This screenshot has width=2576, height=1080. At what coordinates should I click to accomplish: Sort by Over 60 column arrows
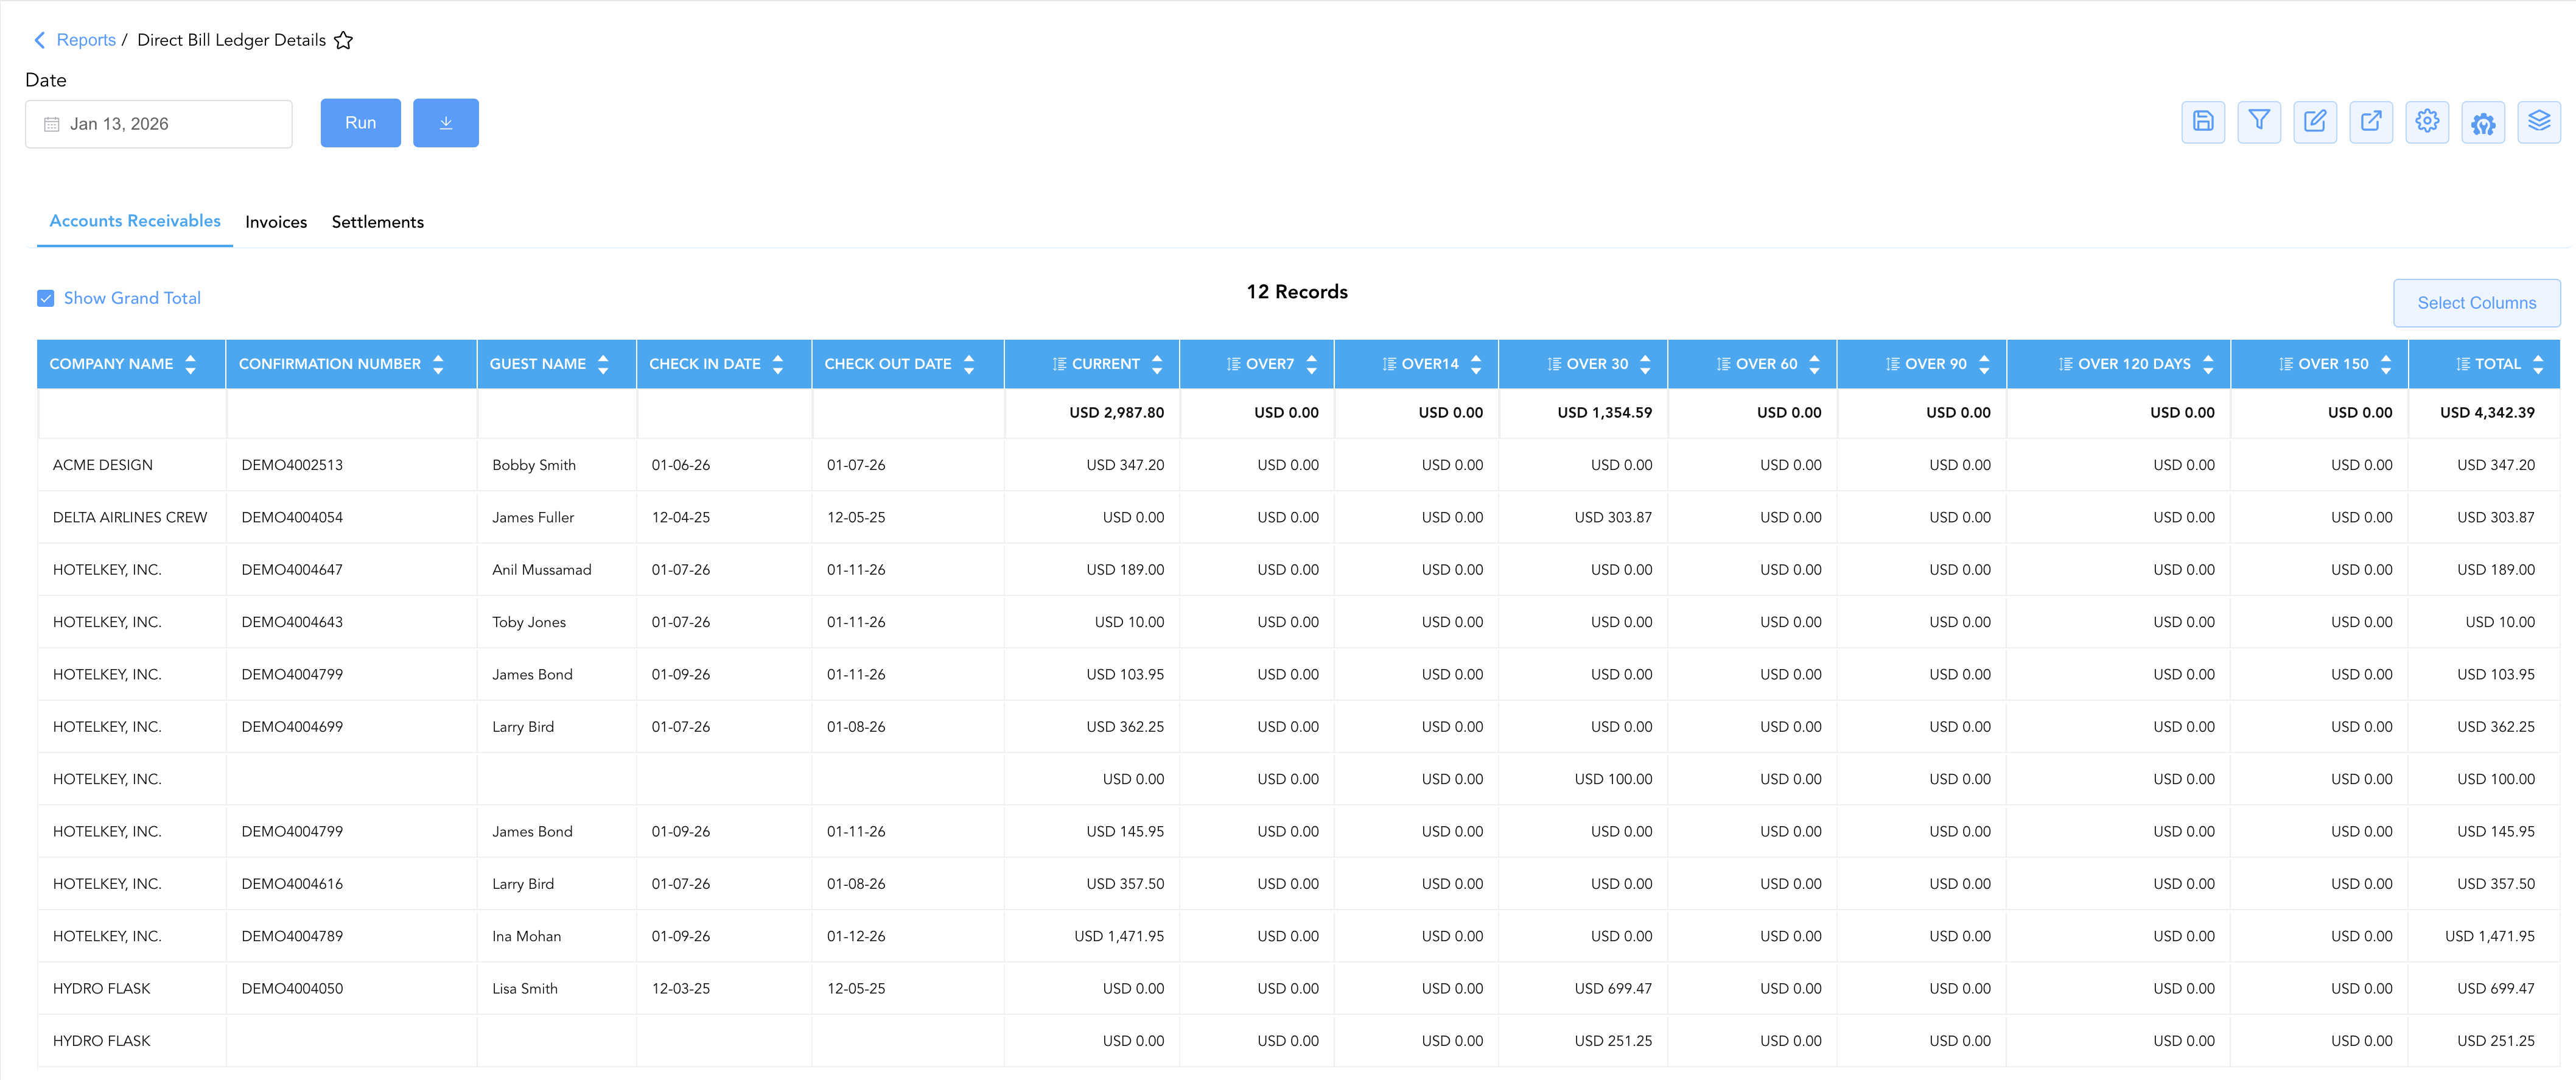click(x=1815, y=364)
